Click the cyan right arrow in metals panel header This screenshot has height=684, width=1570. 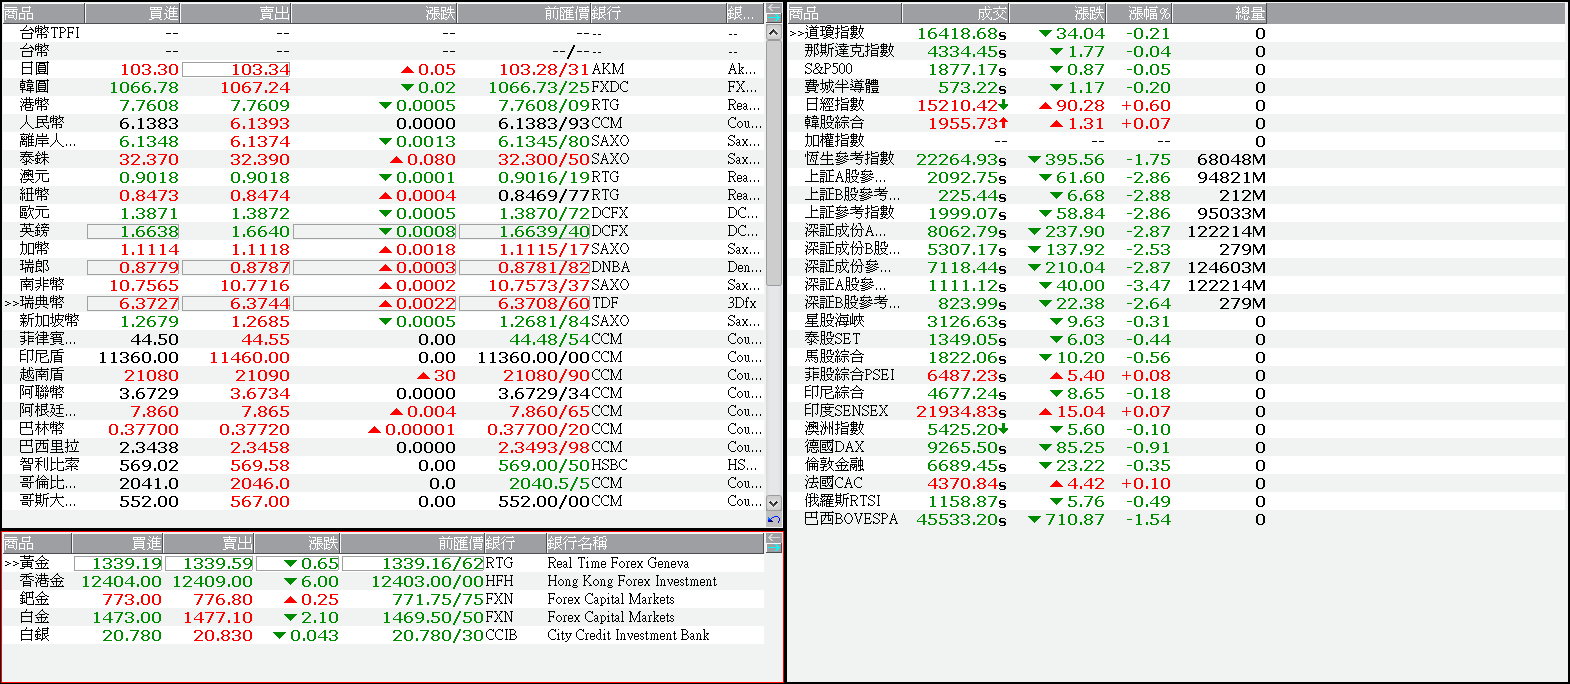(774, 548)
